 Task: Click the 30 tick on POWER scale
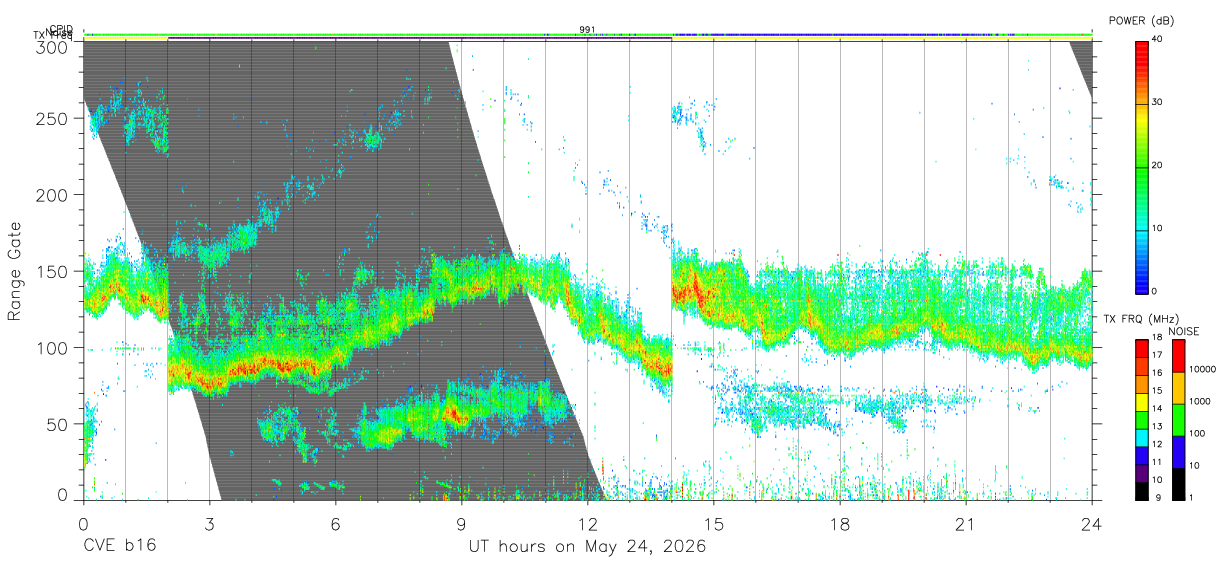pyautogui.click(x=1158, y=103)
